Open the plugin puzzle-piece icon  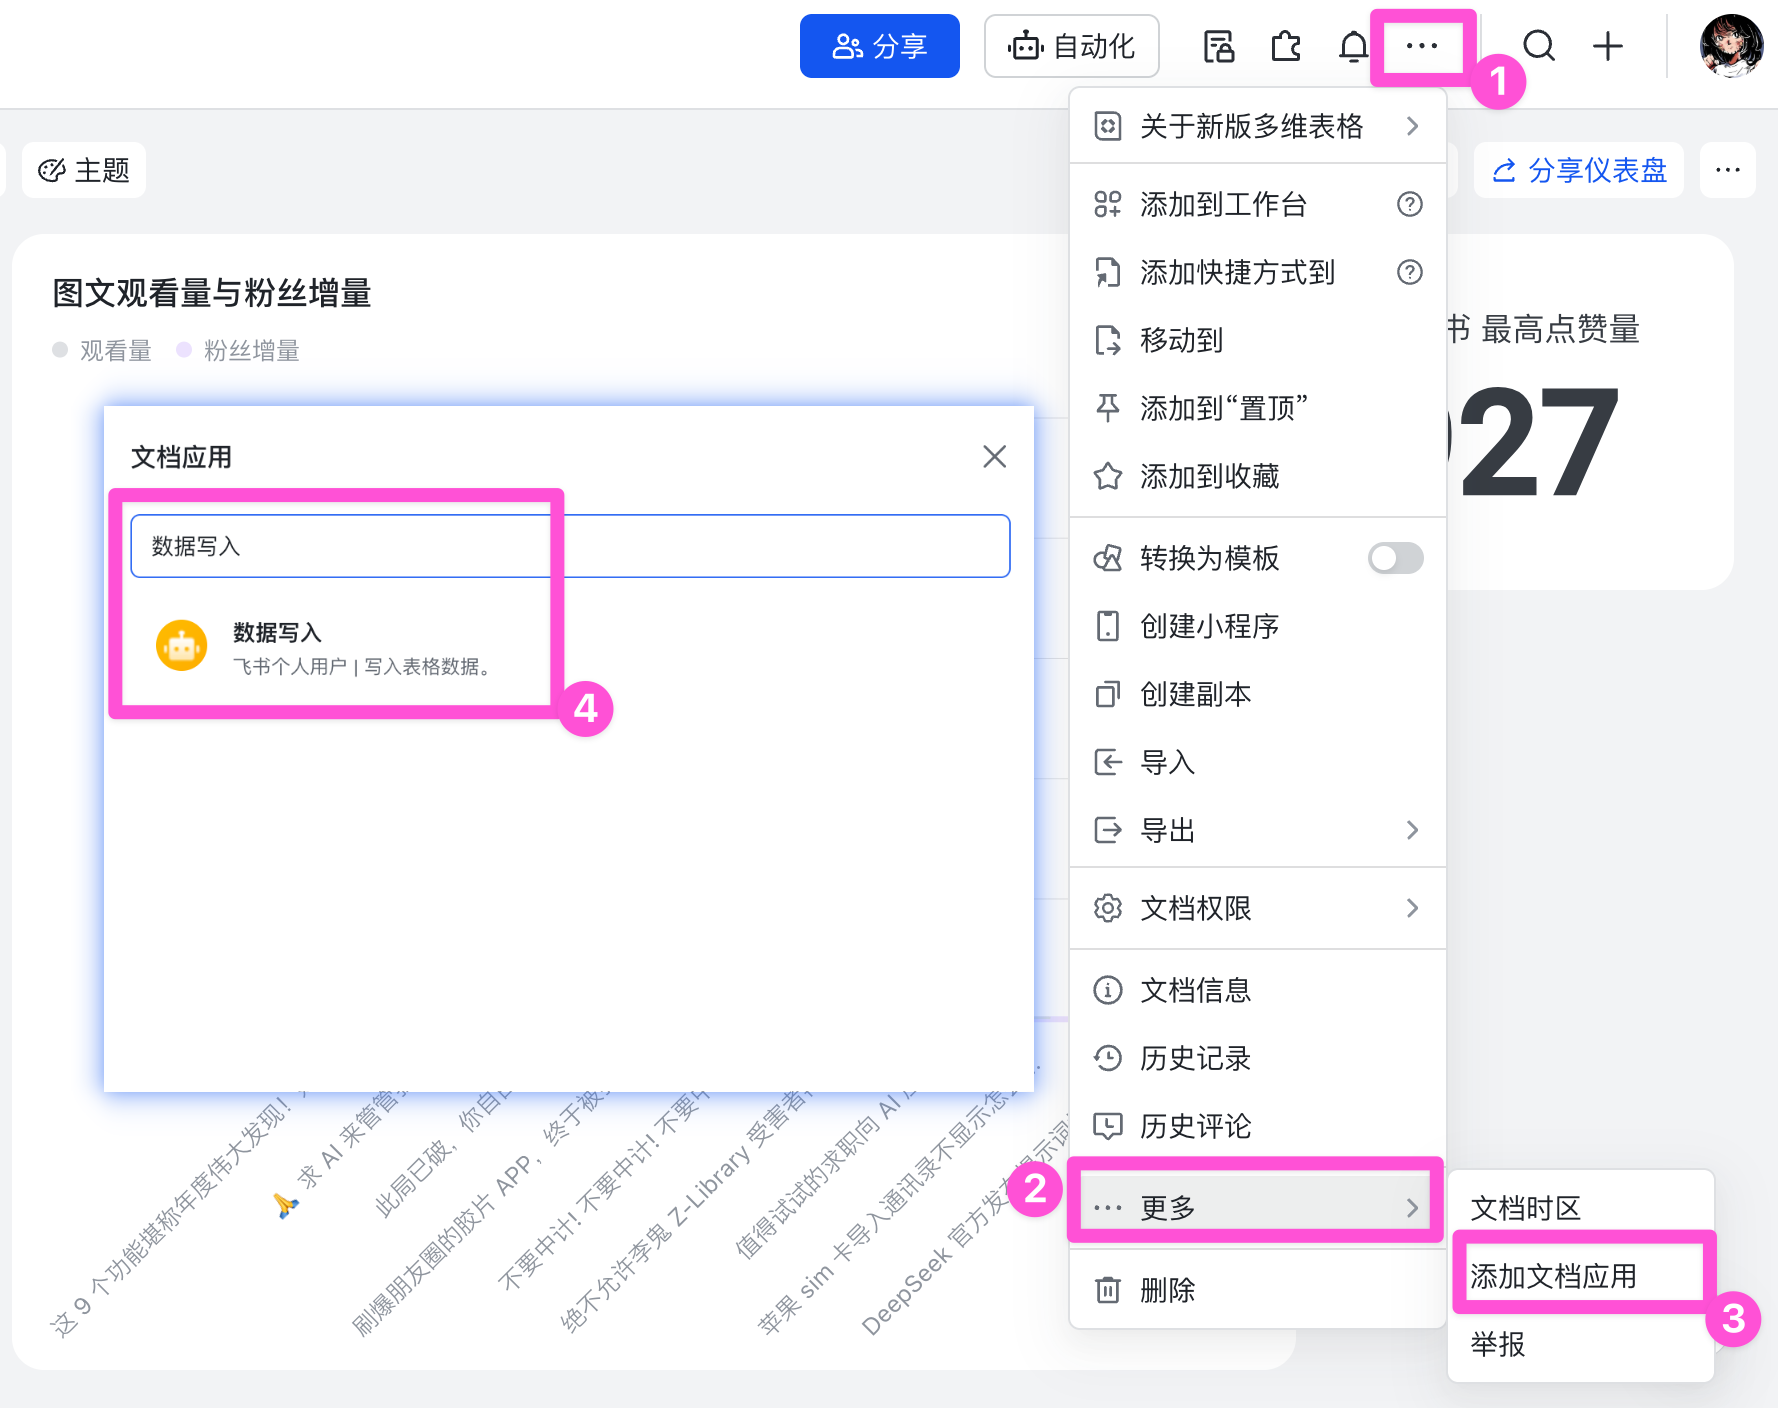(1286, 46)
